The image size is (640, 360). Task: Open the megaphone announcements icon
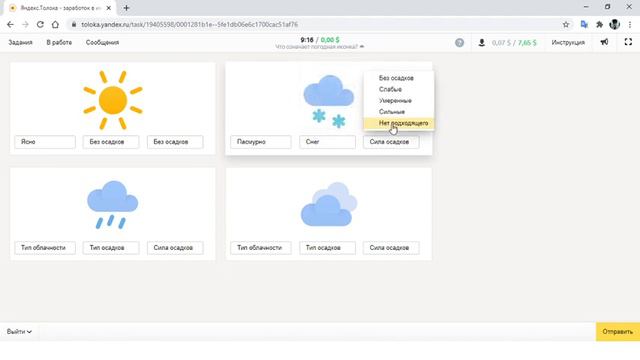click(604, 42)
